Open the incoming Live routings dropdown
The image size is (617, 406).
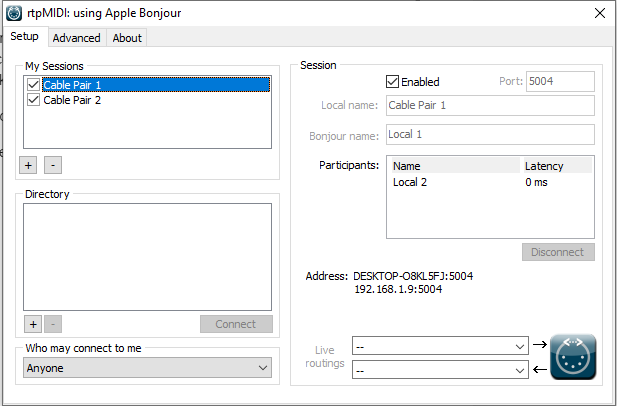click(x=440, y=370)
